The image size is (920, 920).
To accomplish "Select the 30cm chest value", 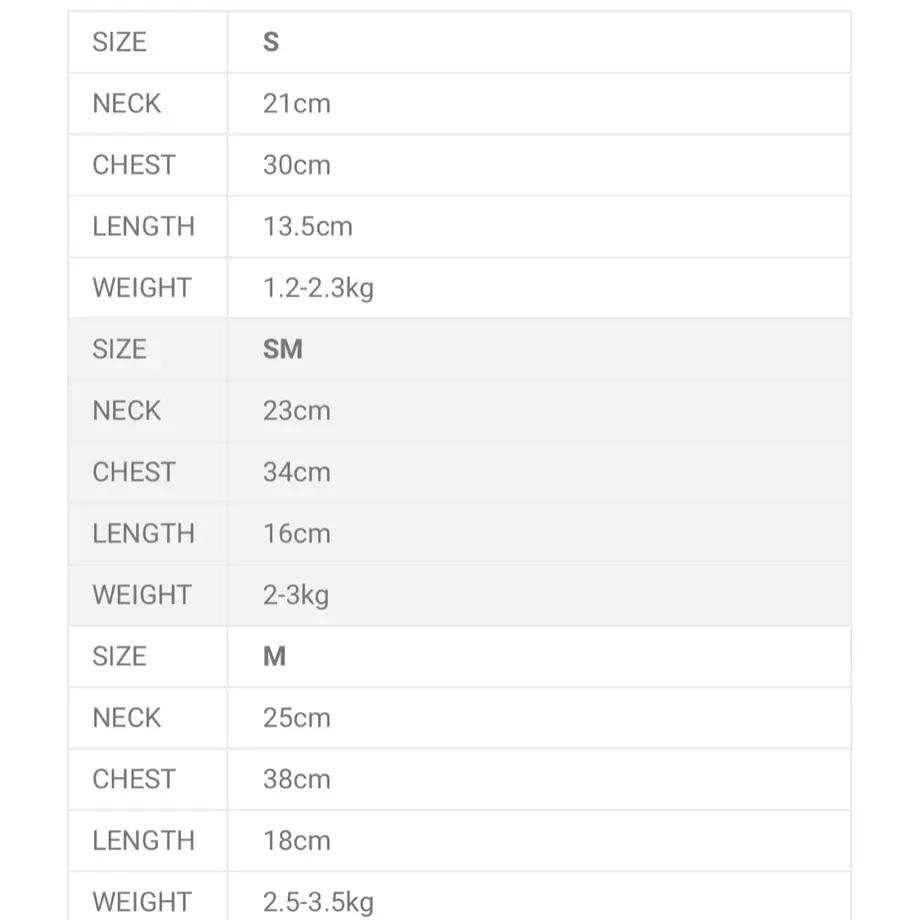I will tap(297, 165).
